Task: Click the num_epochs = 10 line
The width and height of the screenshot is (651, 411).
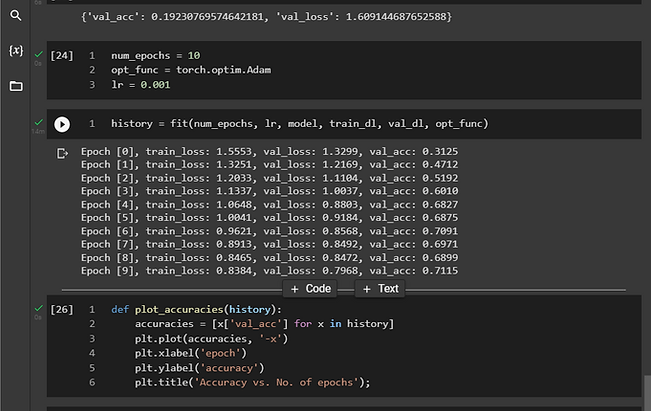Action: pyautogui.click(x=155, y=56)
